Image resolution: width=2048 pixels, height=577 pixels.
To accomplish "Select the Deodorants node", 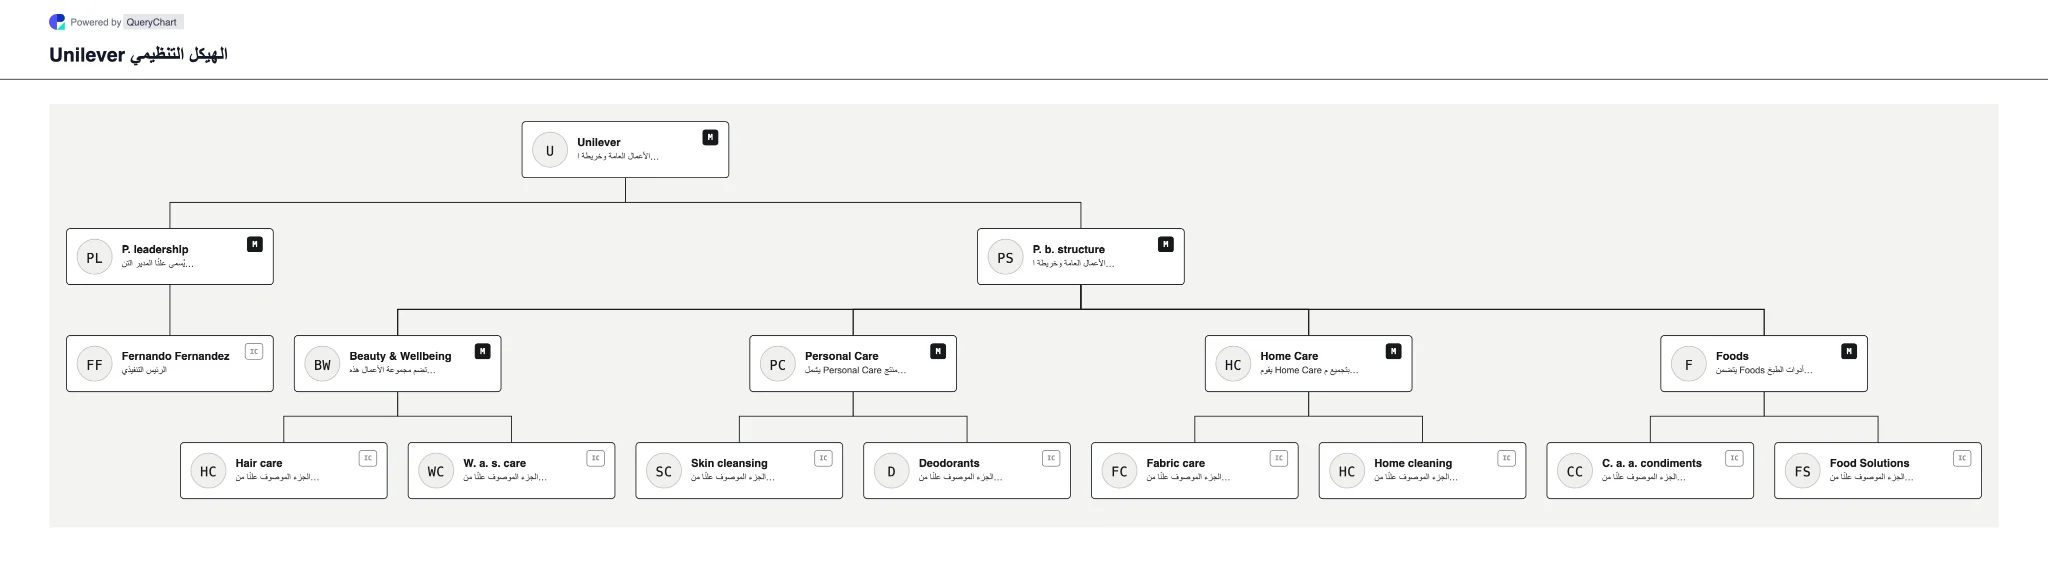I will 967,471.
